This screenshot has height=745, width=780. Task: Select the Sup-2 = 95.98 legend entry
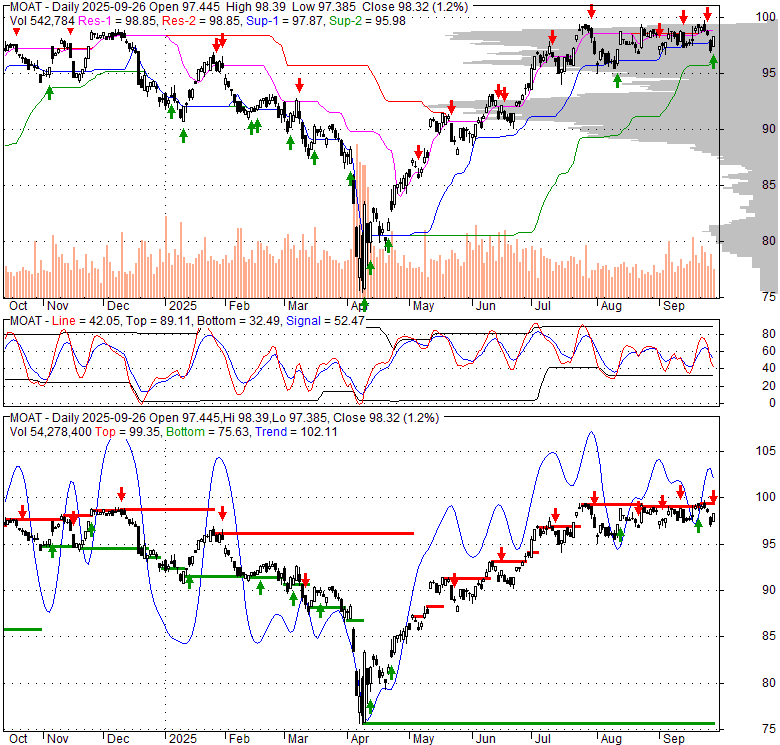(x=367, y=21)
